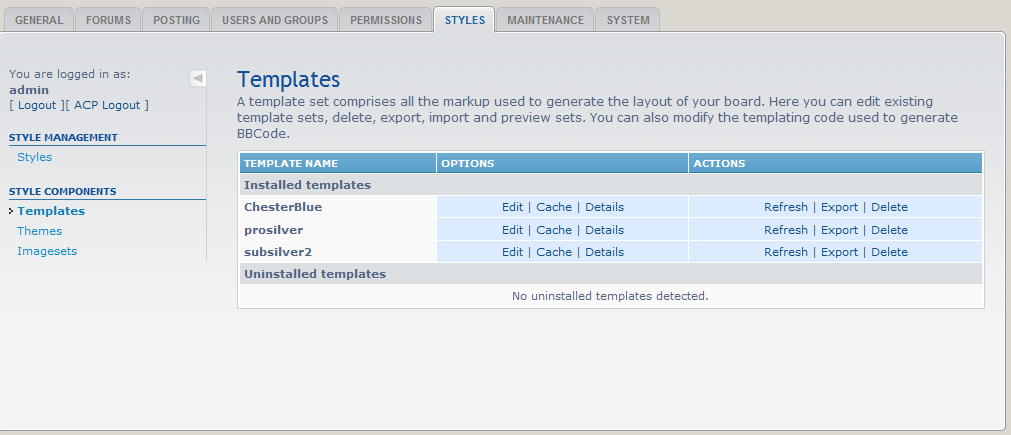Switch to the Maintenance tab
The width and height of the screenshot is (1011, 435).
point(545,20)
